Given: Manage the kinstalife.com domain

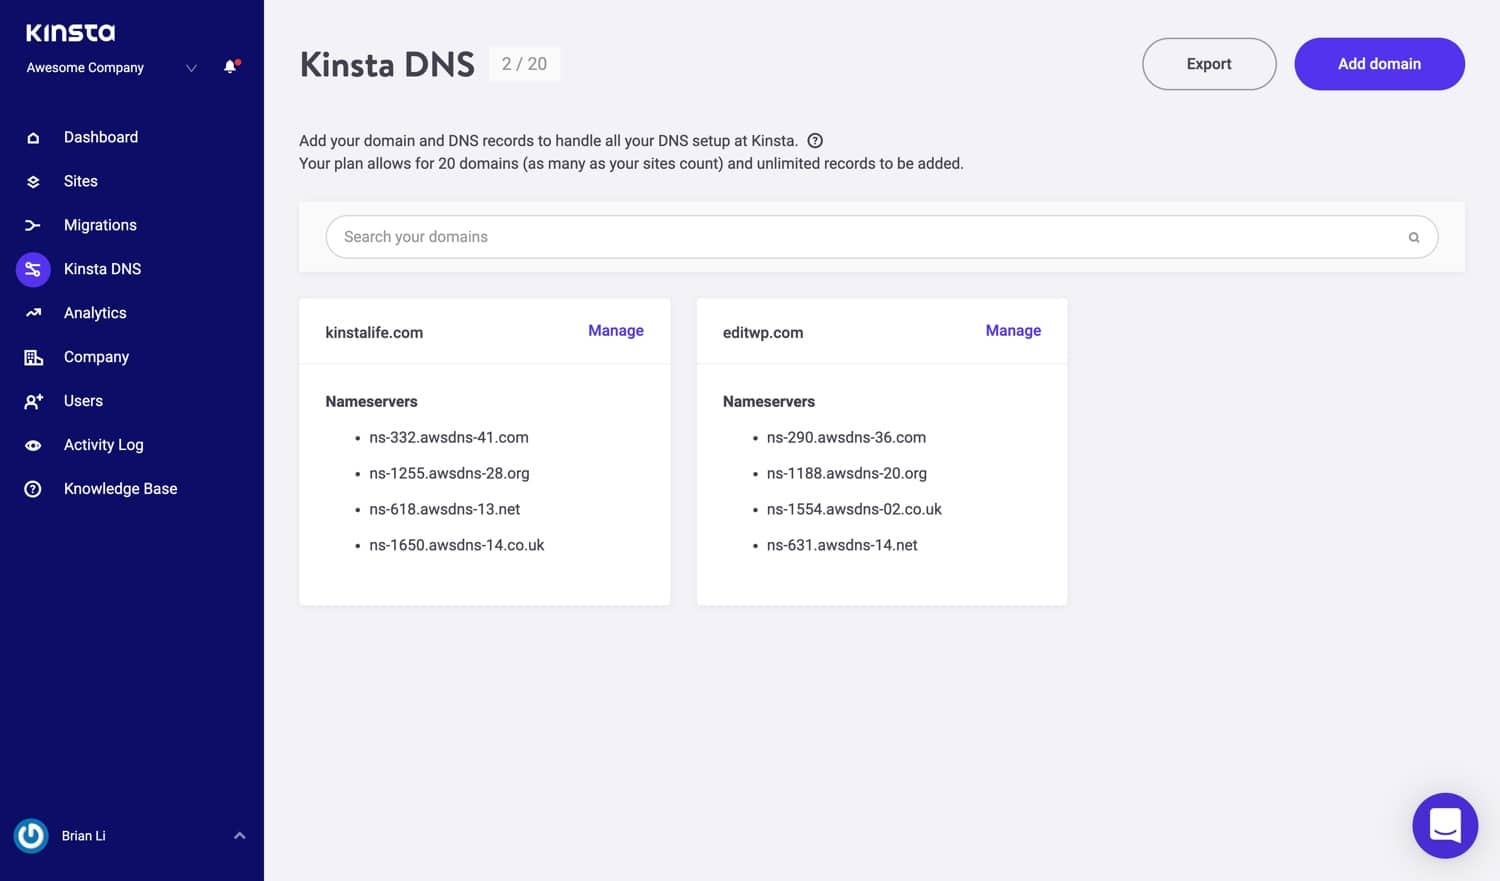Looking at the screenshot, I should pos(615,331).
